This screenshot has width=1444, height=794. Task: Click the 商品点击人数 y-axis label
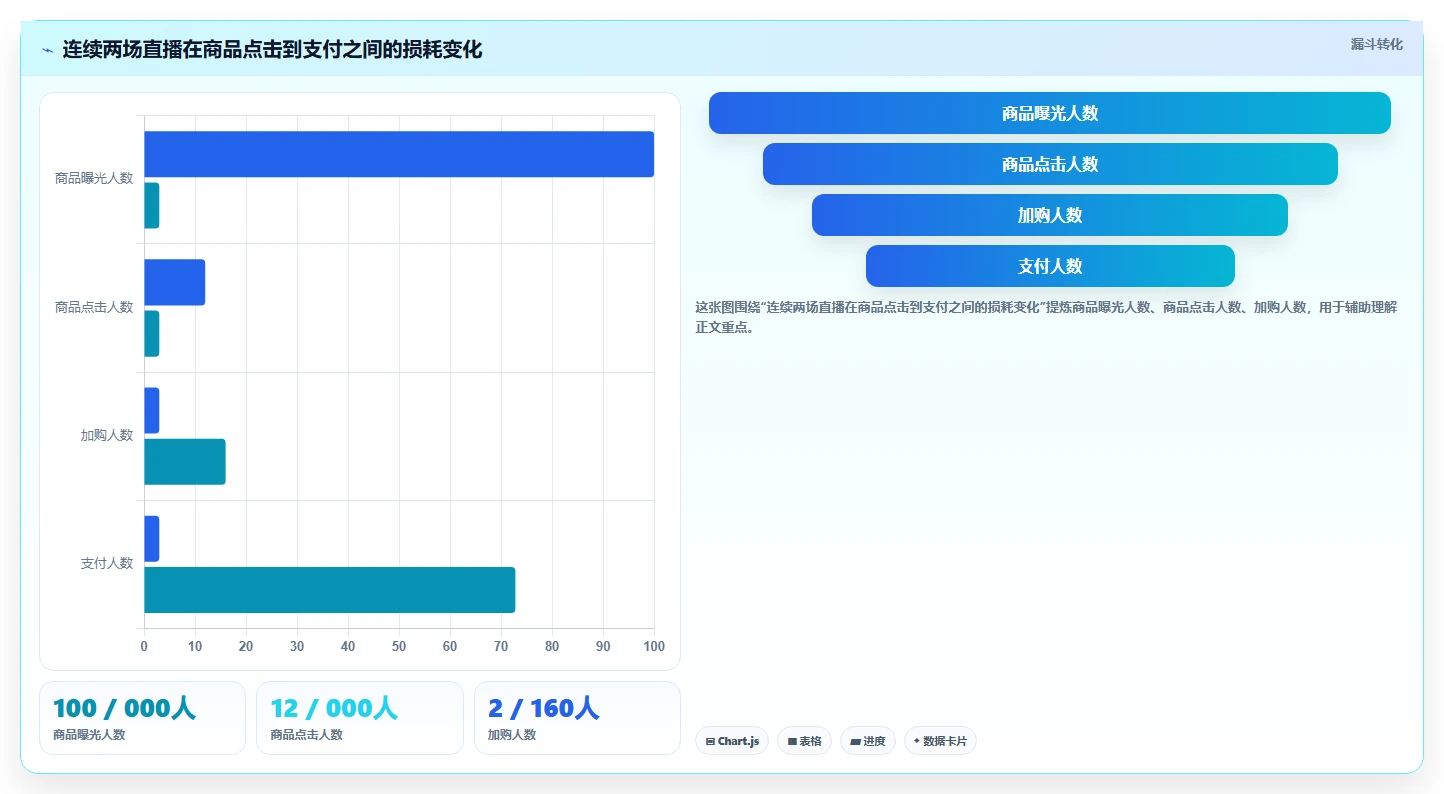[x=94, y=307]
